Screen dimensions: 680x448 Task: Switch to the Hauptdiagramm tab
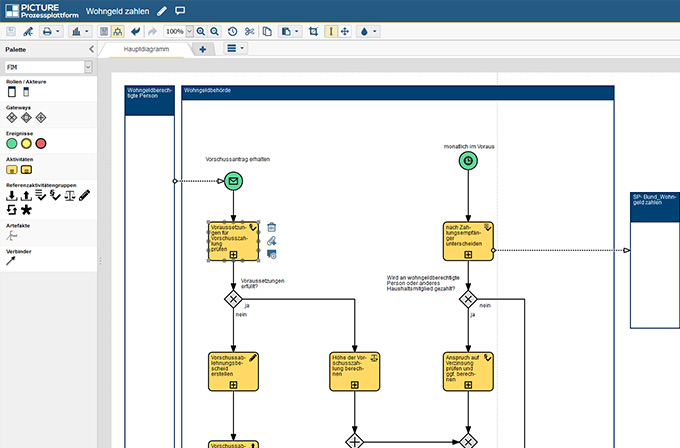(146, 49)
